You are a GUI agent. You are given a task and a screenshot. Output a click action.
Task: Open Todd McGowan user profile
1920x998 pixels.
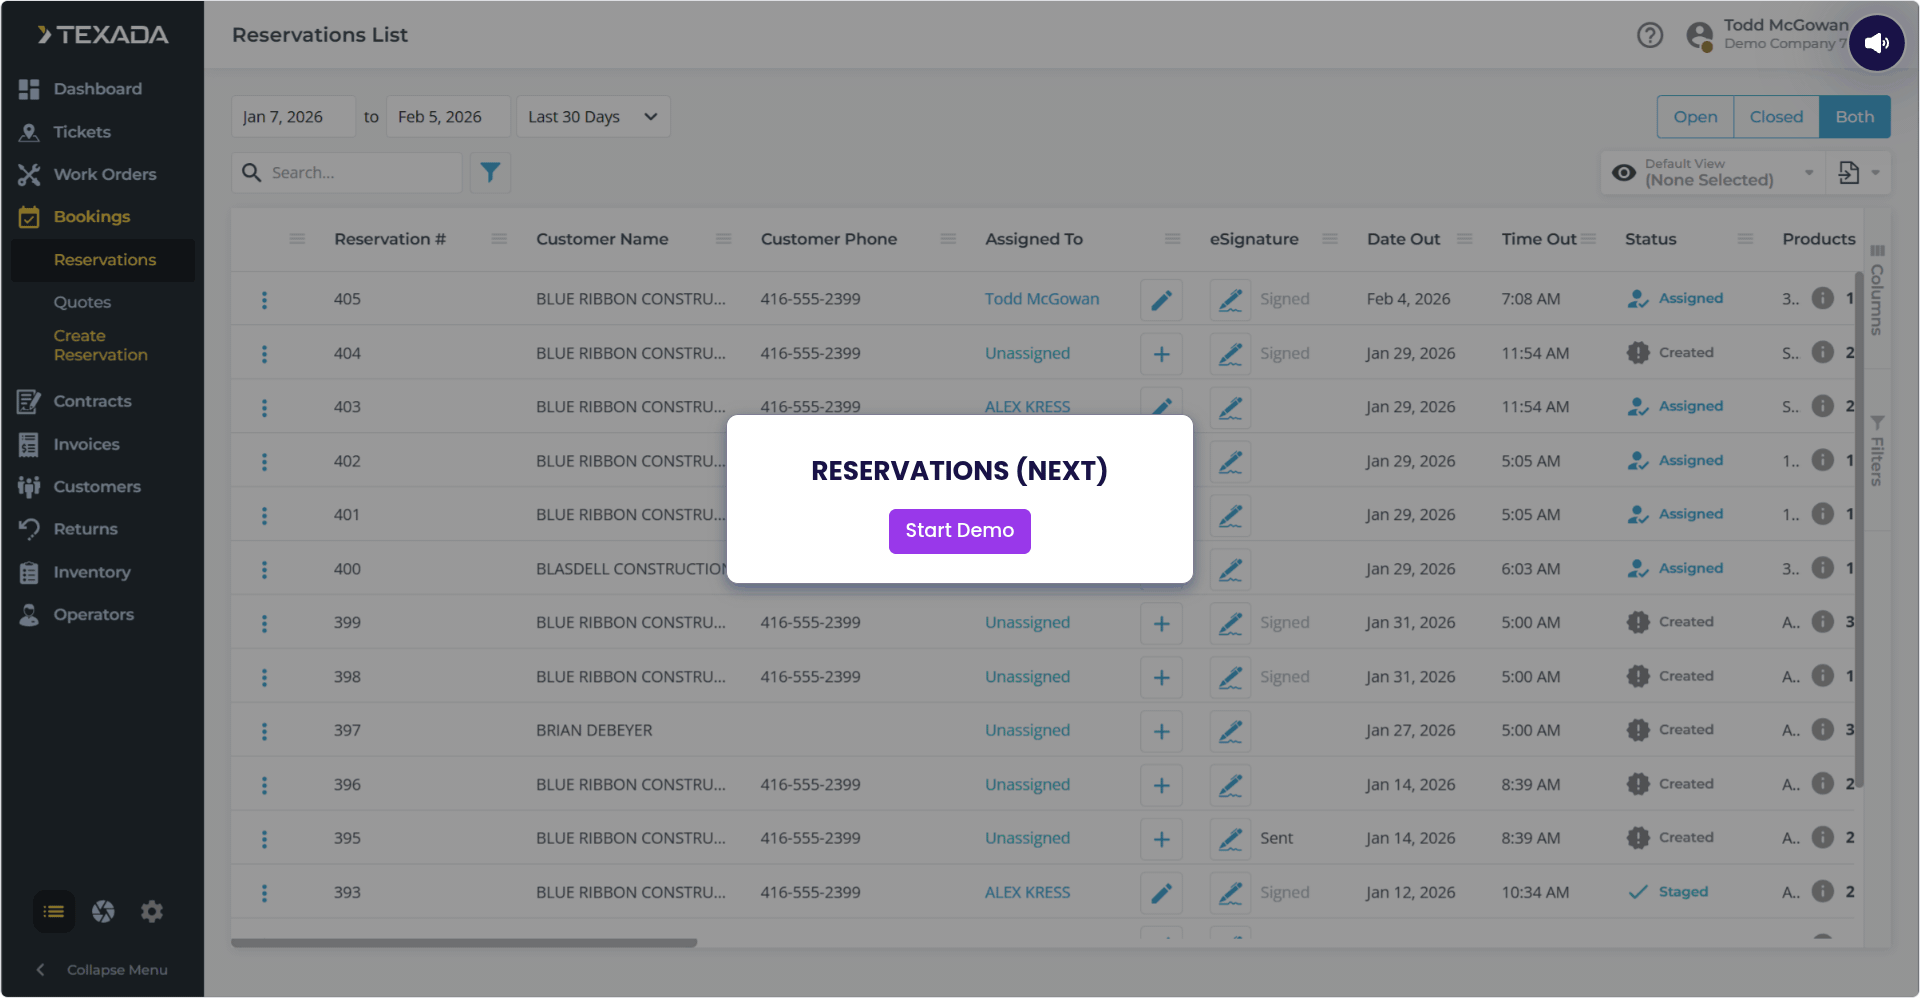1768,35
